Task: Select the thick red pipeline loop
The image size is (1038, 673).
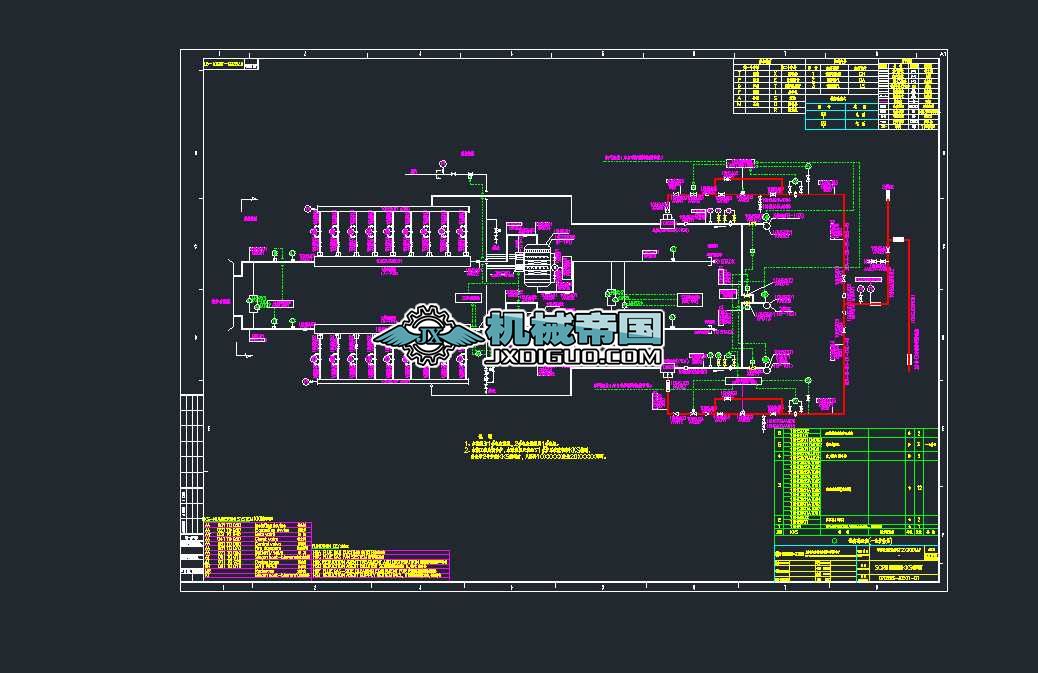Action: 757,296
